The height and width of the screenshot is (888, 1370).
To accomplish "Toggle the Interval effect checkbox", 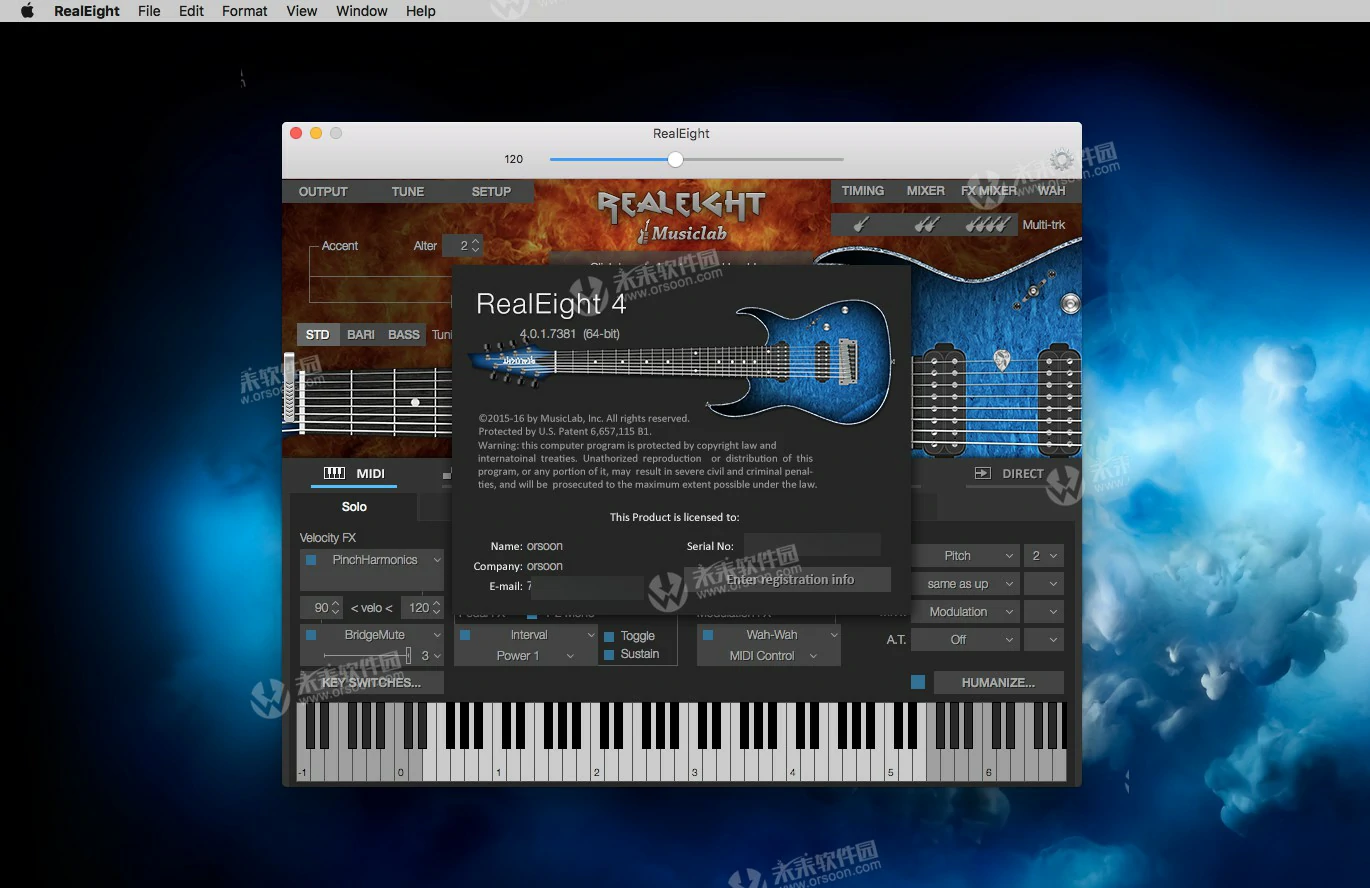I will 465,635.
